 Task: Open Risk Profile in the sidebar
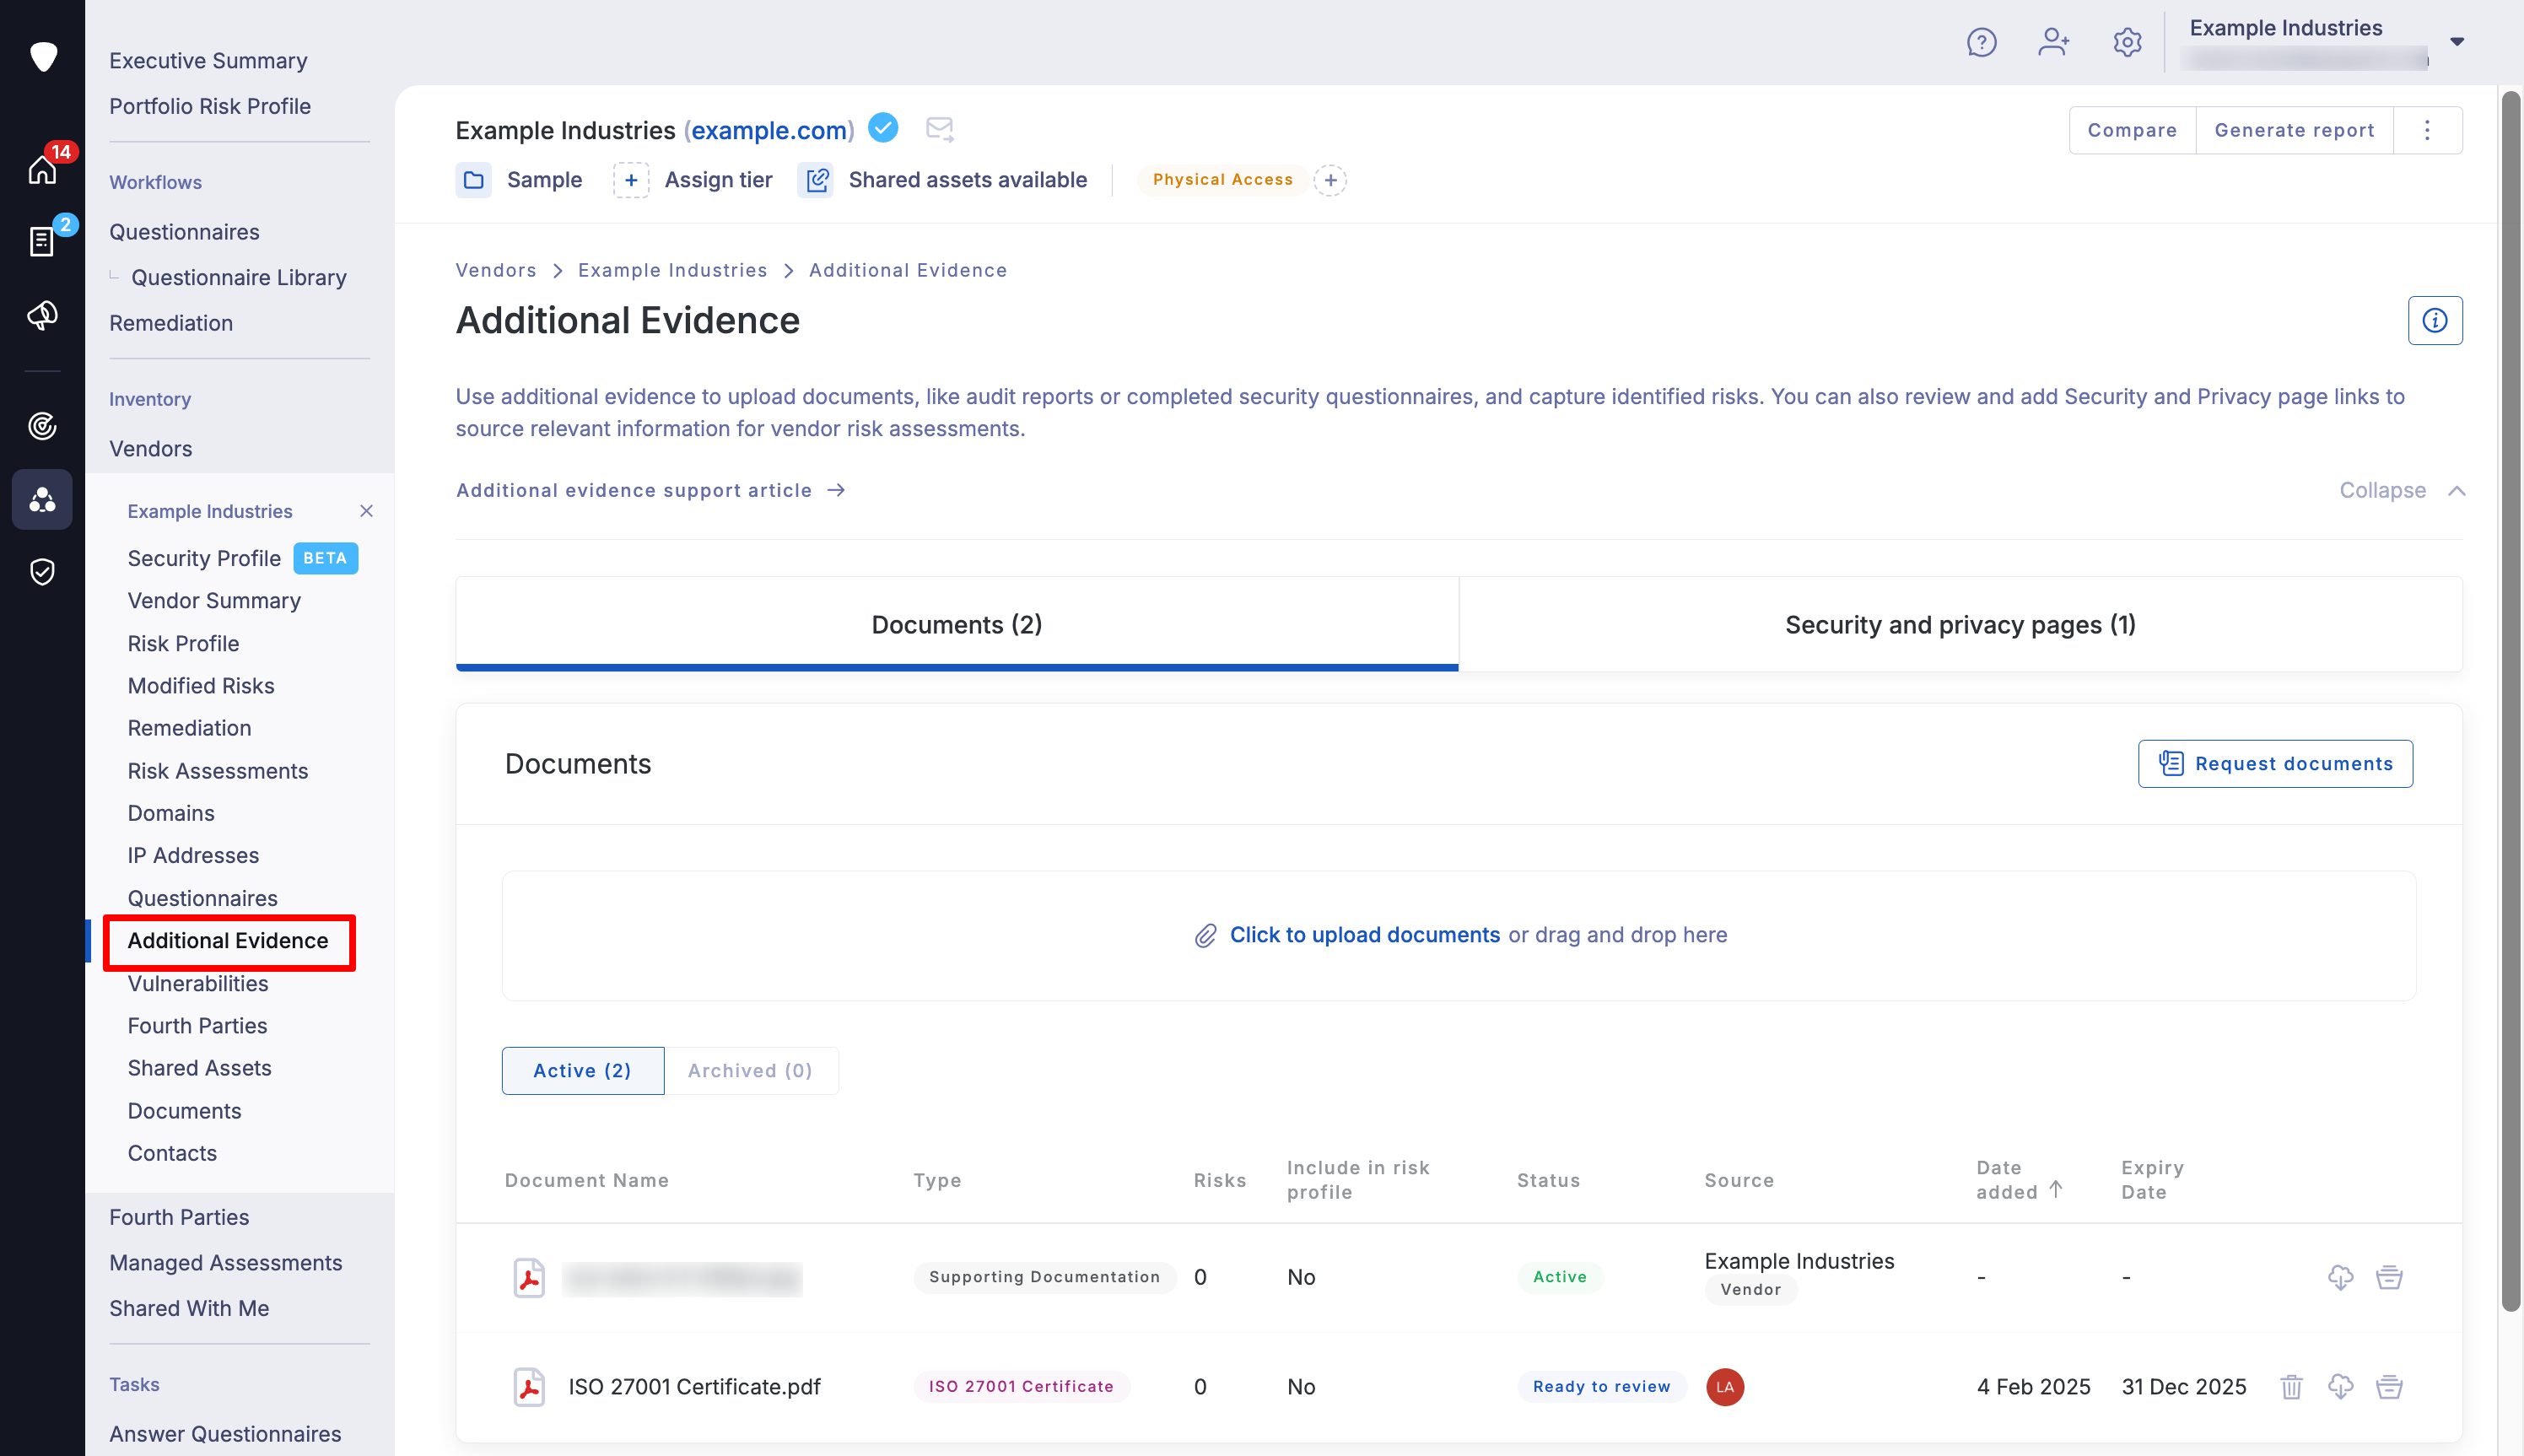[183, 643]
